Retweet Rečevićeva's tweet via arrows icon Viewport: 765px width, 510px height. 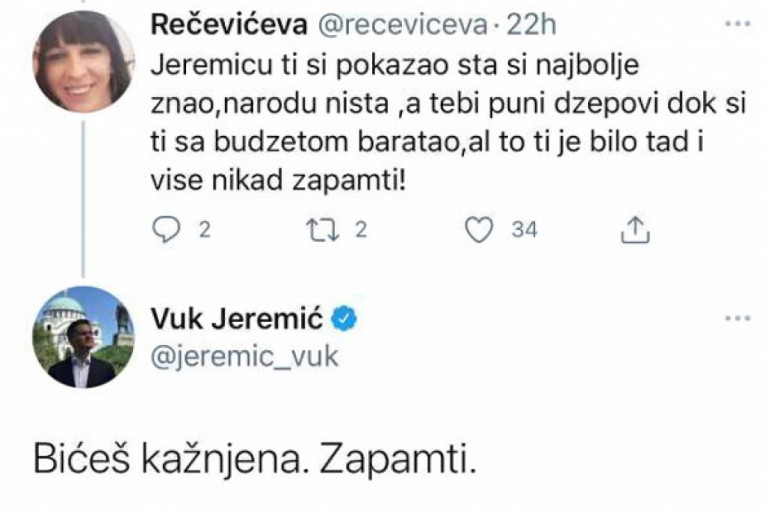coord(320,231)
